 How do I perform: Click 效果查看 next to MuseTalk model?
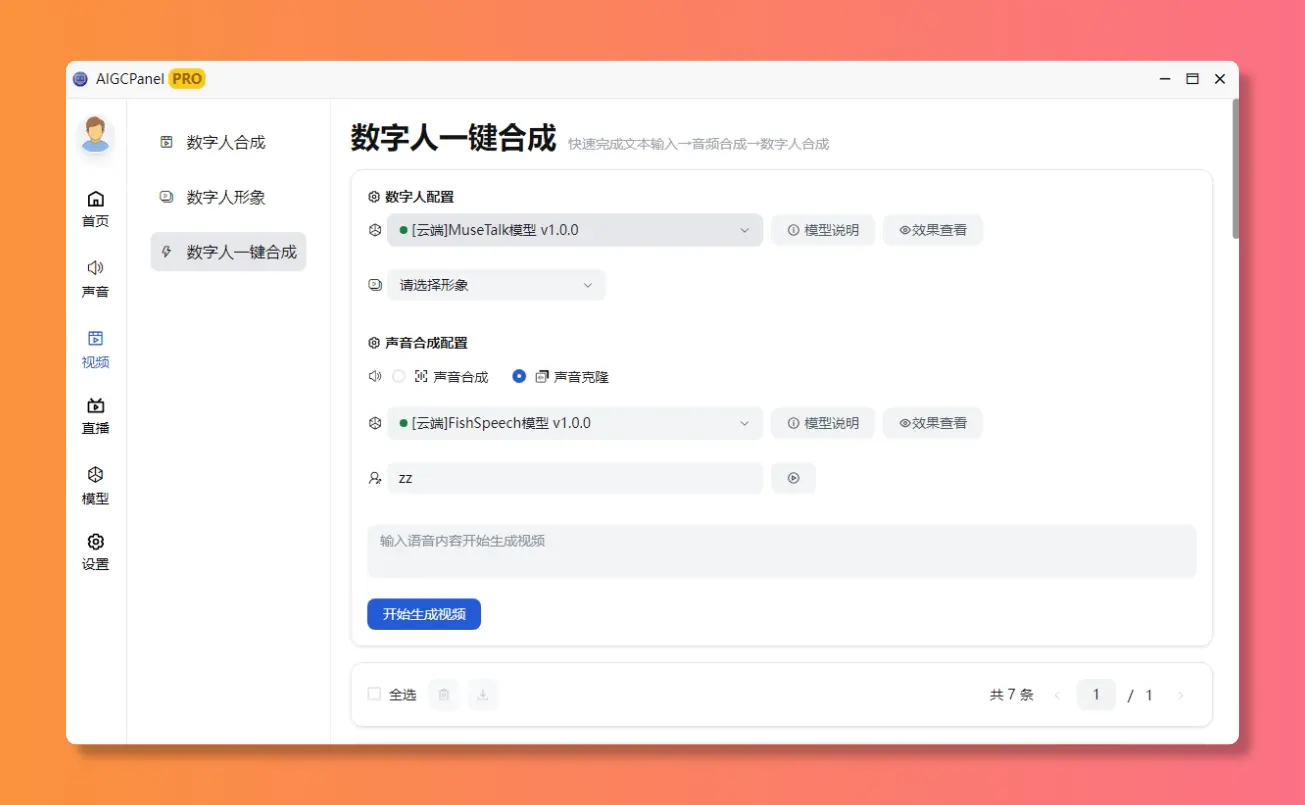click(932, 230)
